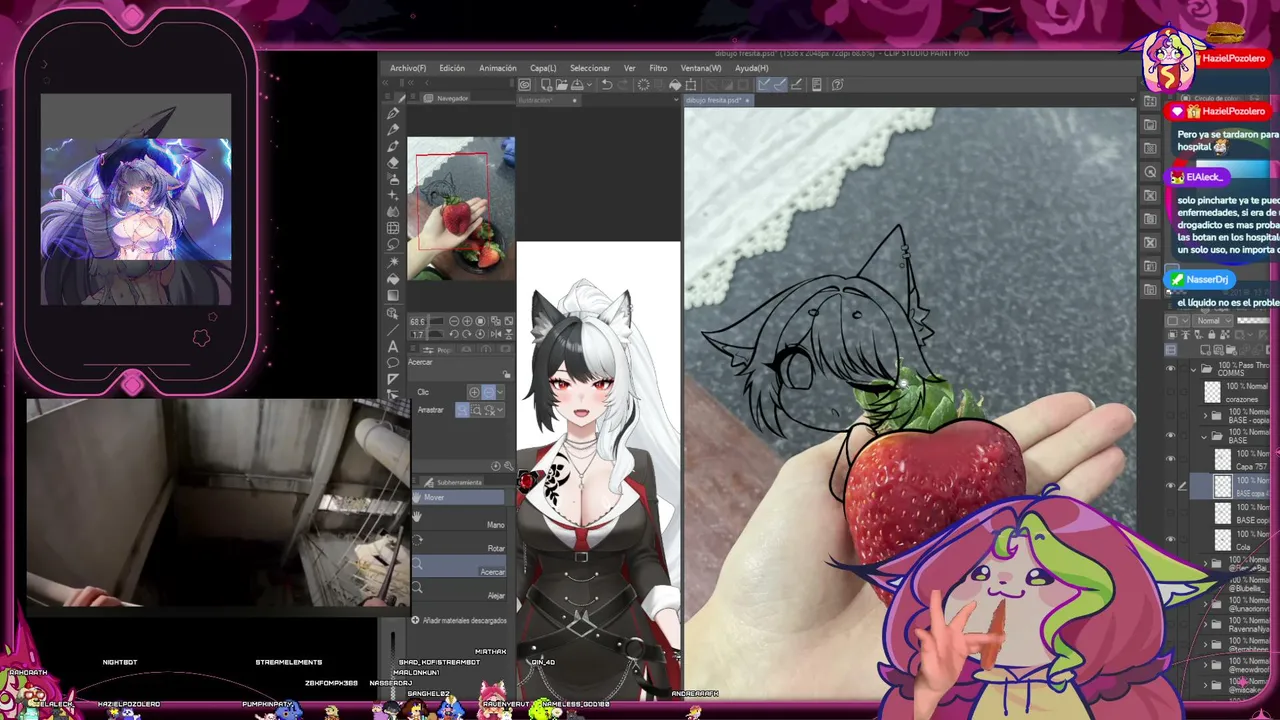Screen dimensions: 1280x720
Task: Select the Capa 757 layer thumbnail
Action: click(x=1223, y=459)
